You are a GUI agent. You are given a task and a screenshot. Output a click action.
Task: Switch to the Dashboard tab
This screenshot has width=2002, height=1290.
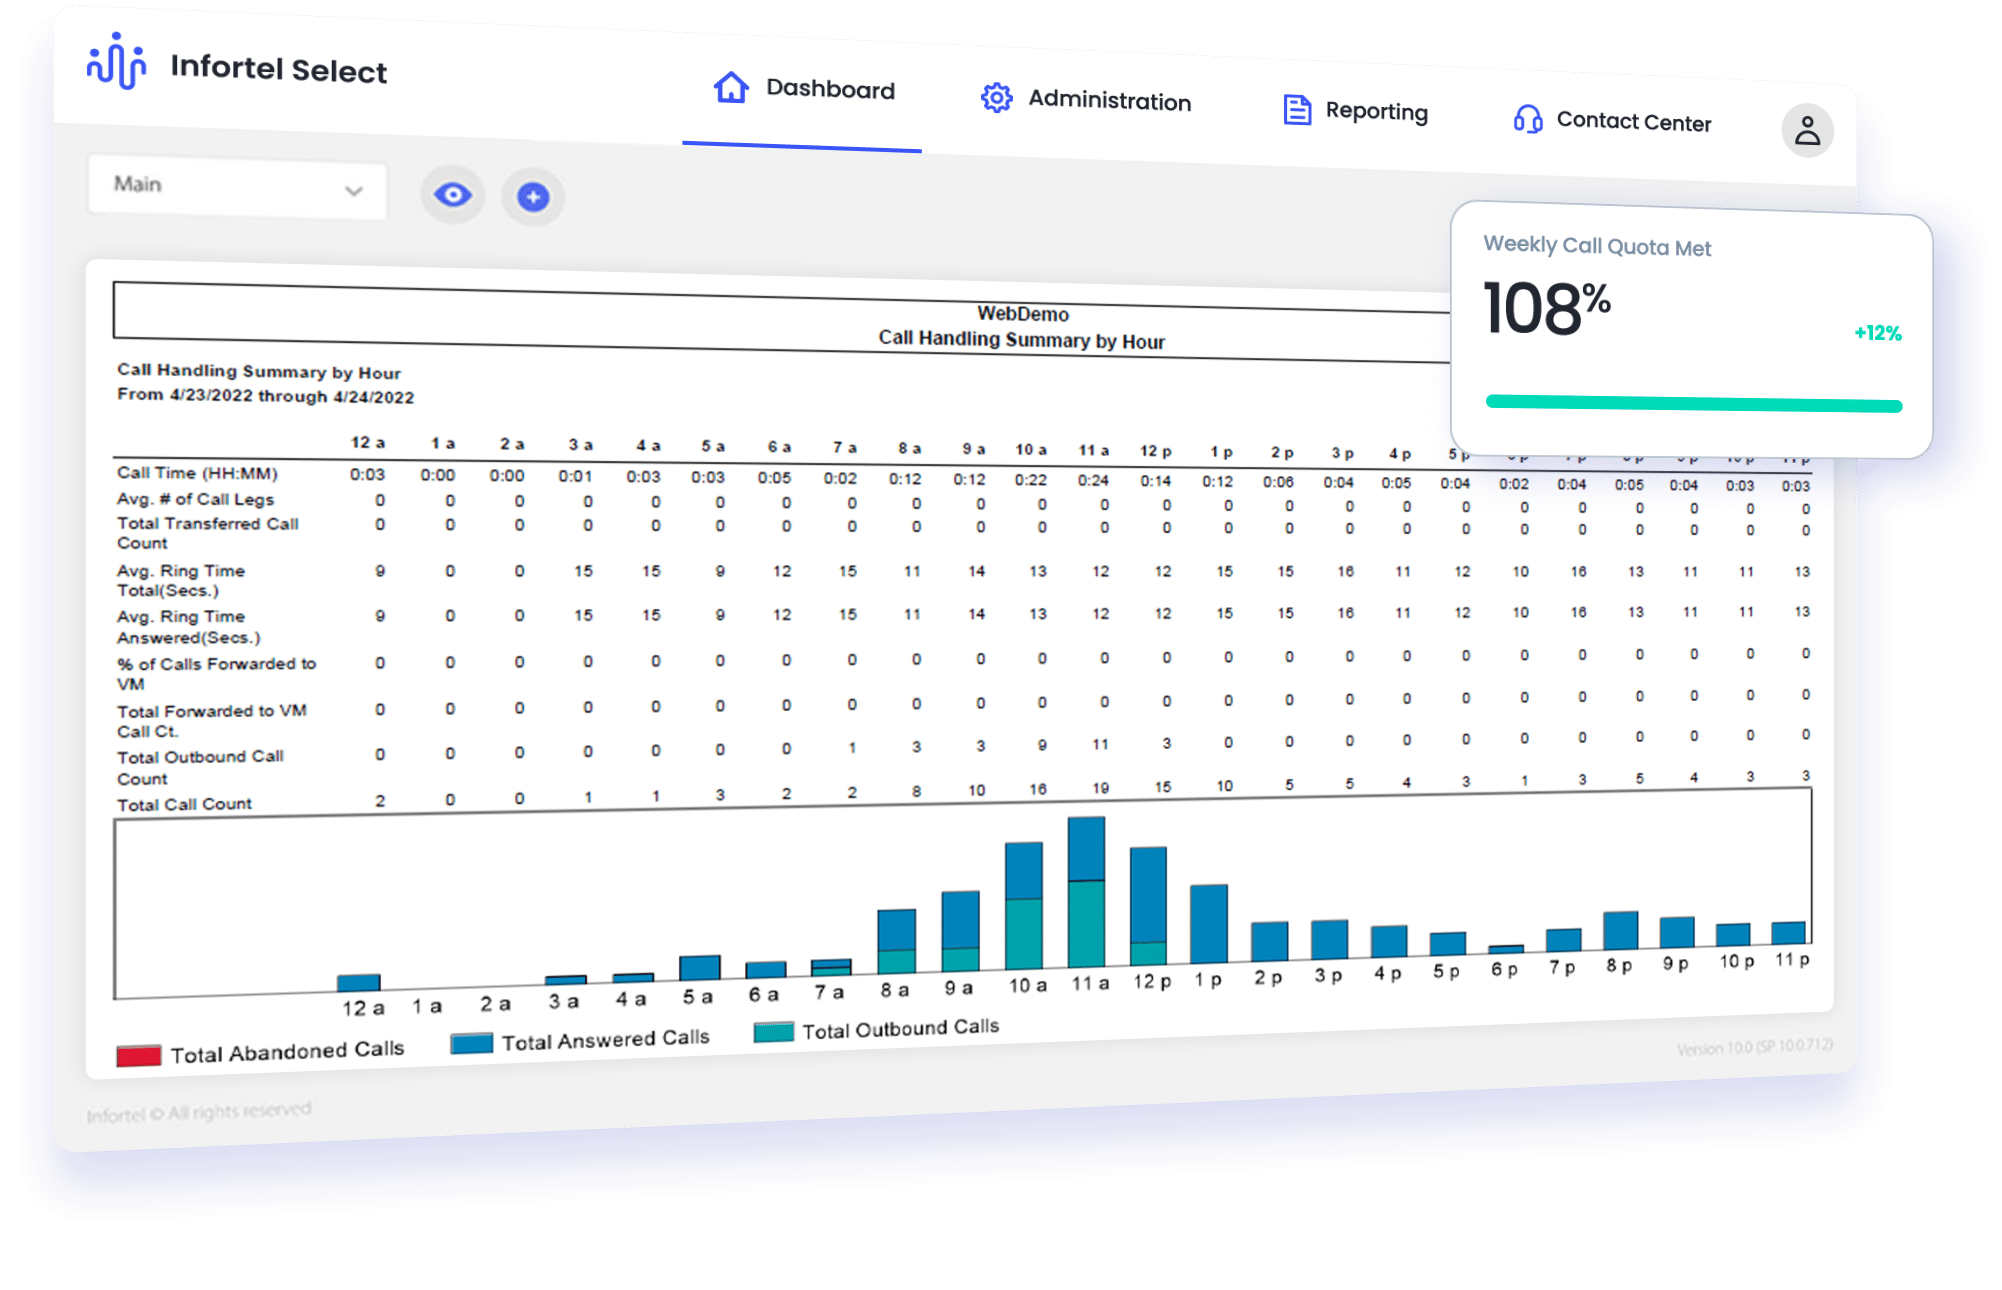830,90
